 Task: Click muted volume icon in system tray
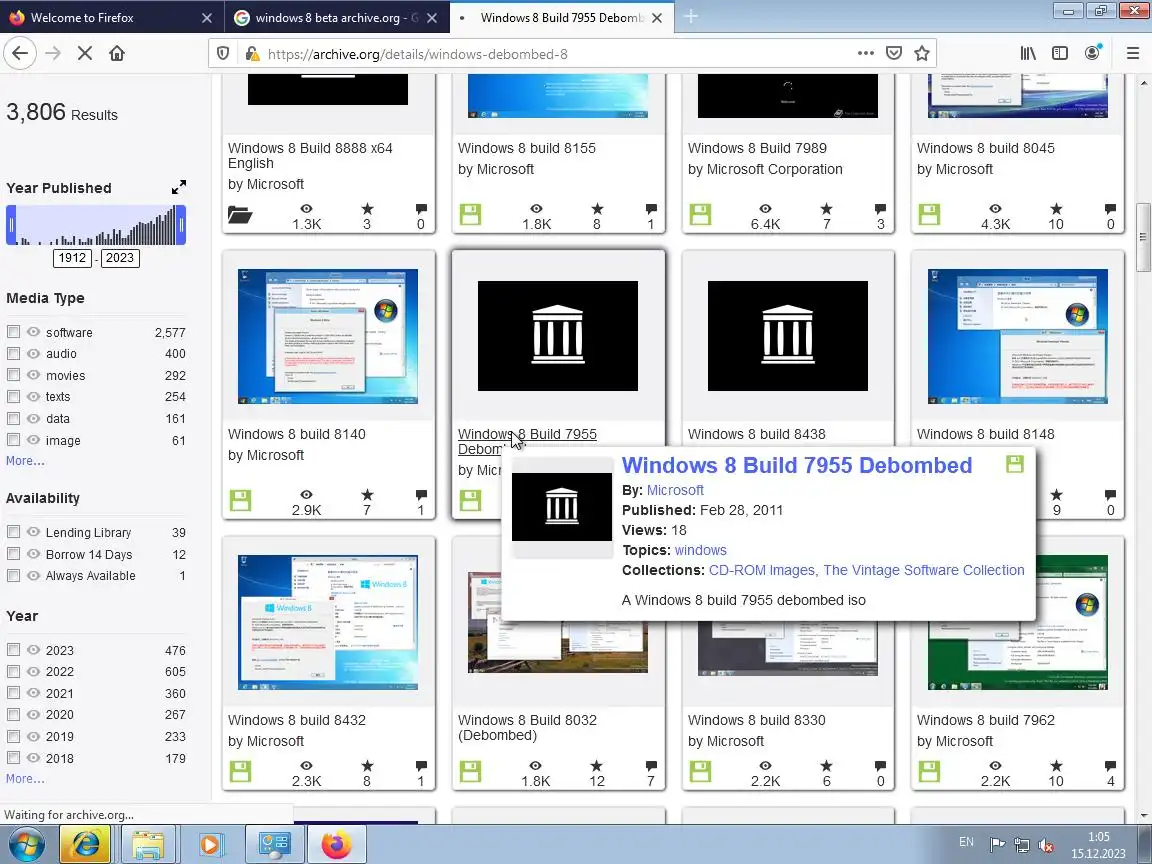[1046, 845]
